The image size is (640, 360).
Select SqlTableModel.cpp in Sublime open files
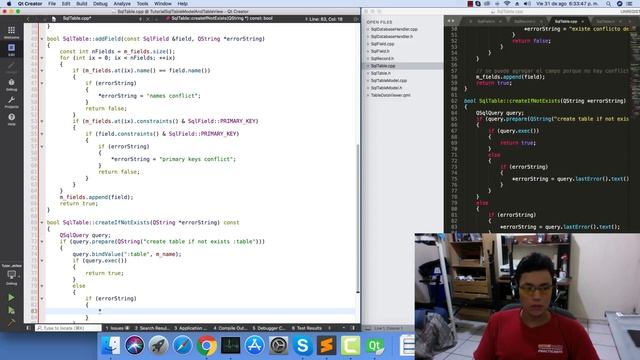pos(389,80)
